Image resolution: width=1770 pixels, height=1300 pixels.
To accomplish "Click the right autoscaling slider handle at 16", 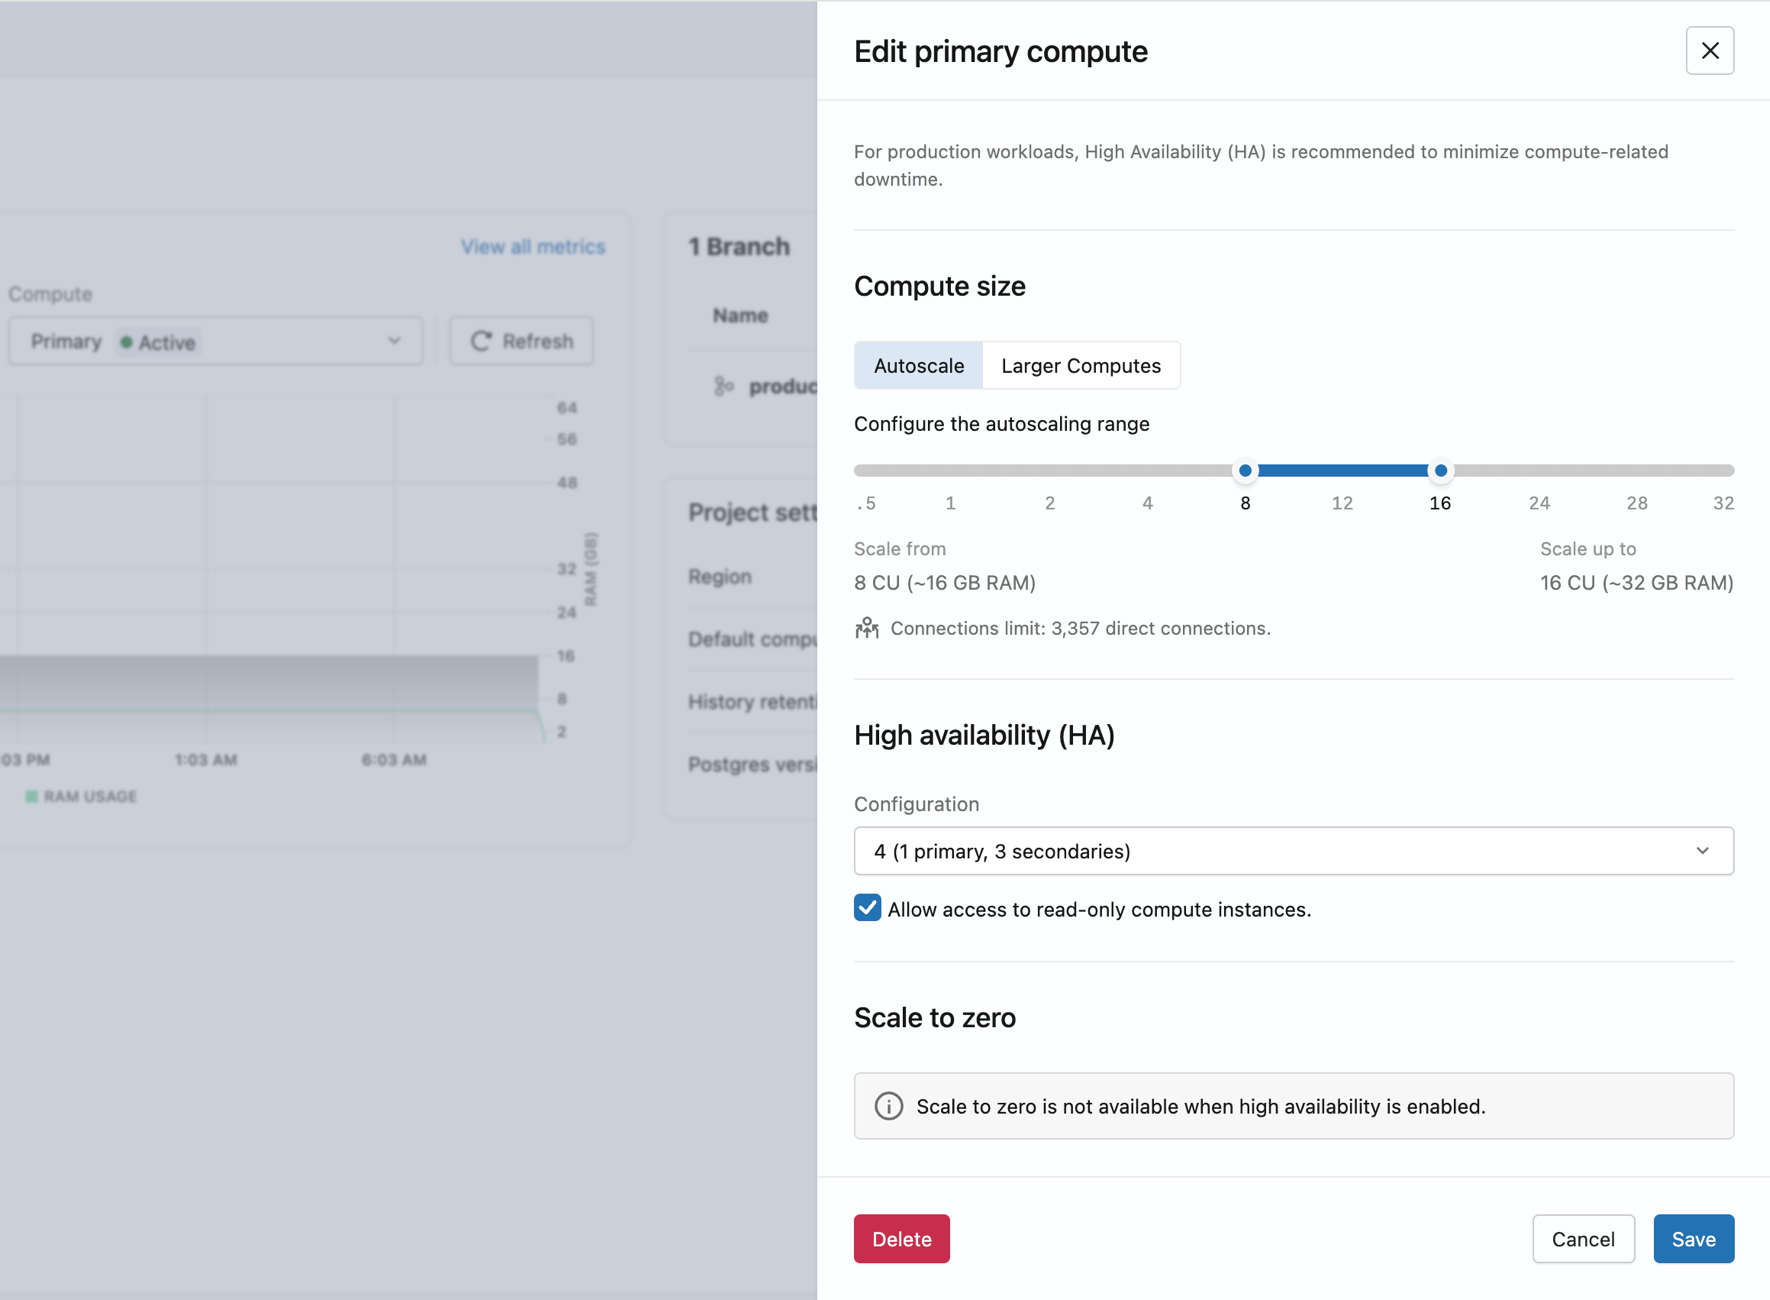I will tap(1440, 470).
